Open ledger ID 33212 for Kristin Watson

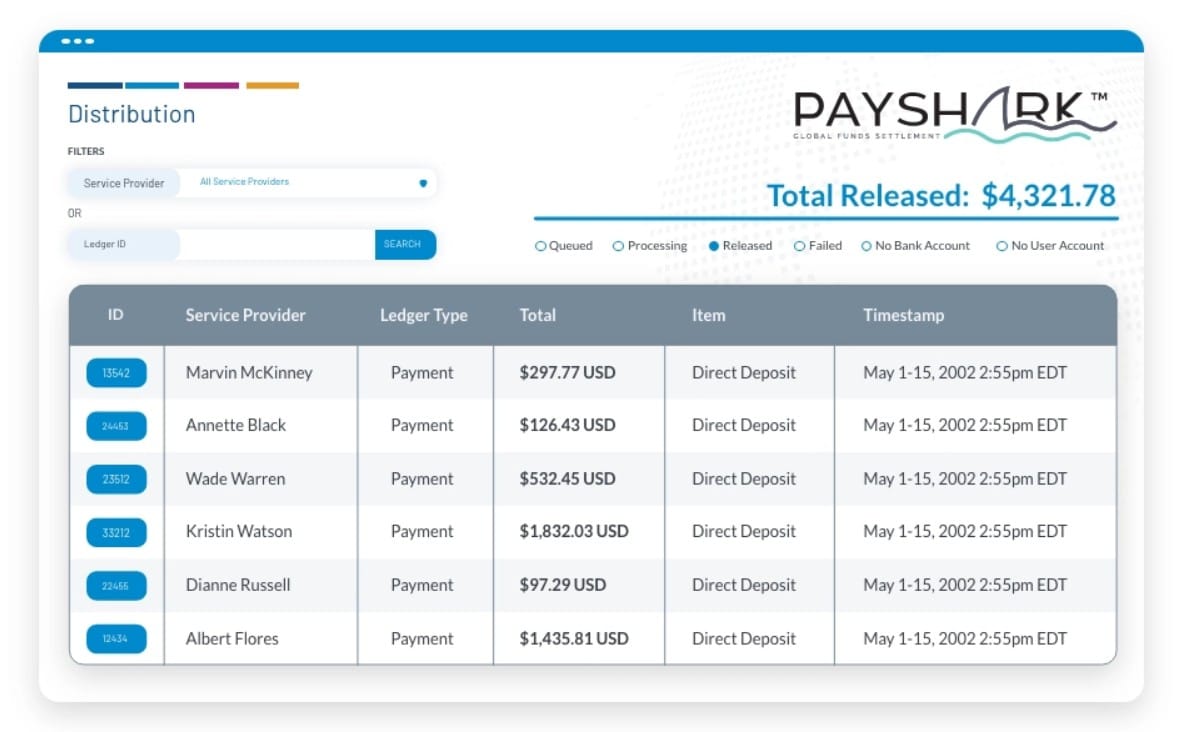[117, 532]
